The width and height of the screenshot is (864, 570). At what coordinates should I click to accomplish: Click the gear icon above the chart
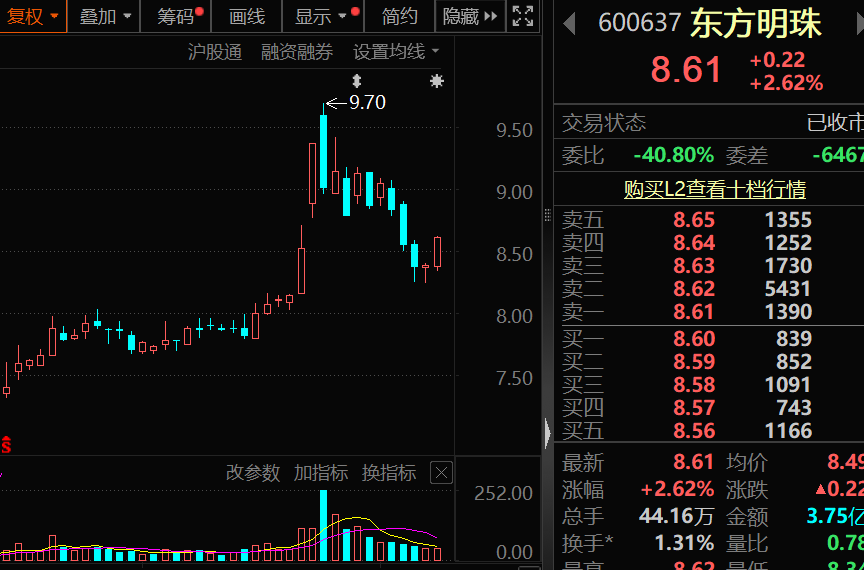(x=436, y=81)
